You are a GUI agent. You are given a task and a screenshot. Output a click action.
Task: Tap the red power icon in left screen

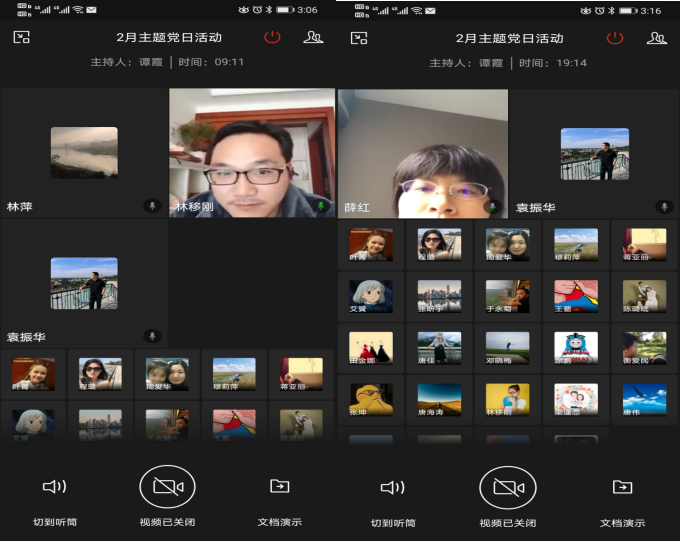click(272, 38)
